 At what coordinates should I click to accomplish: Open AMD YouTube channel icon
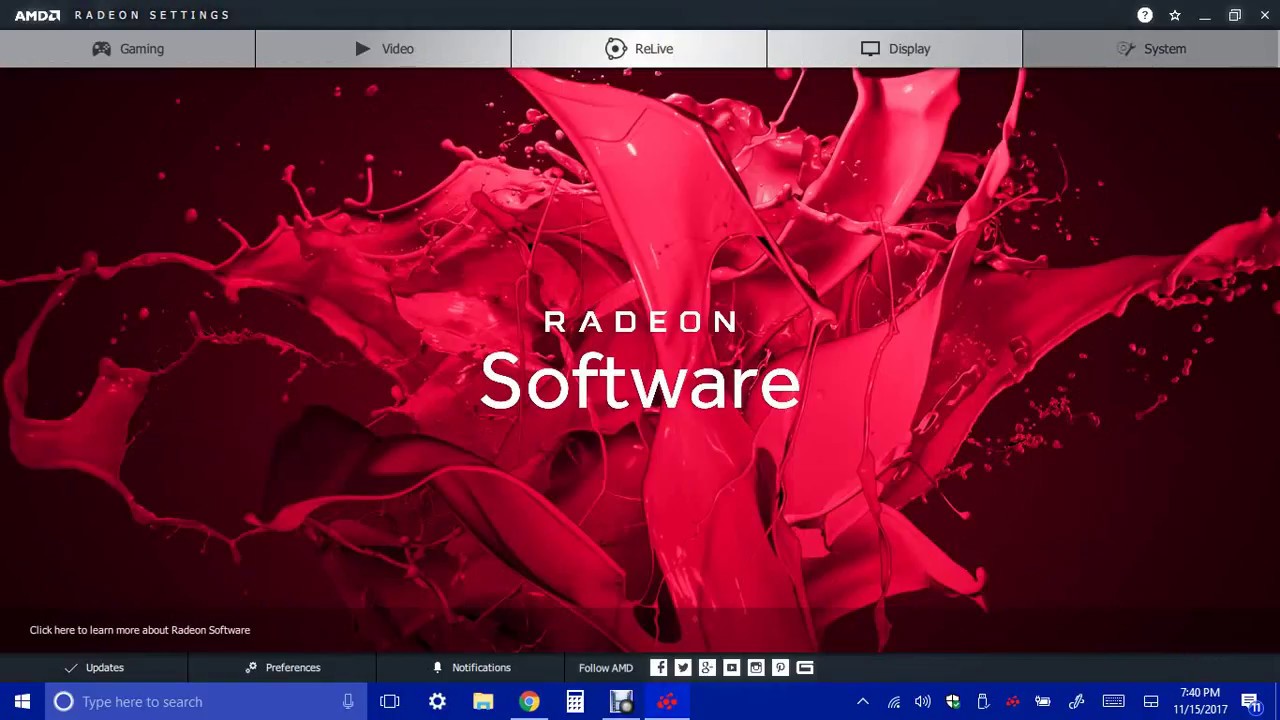[732, 667]
